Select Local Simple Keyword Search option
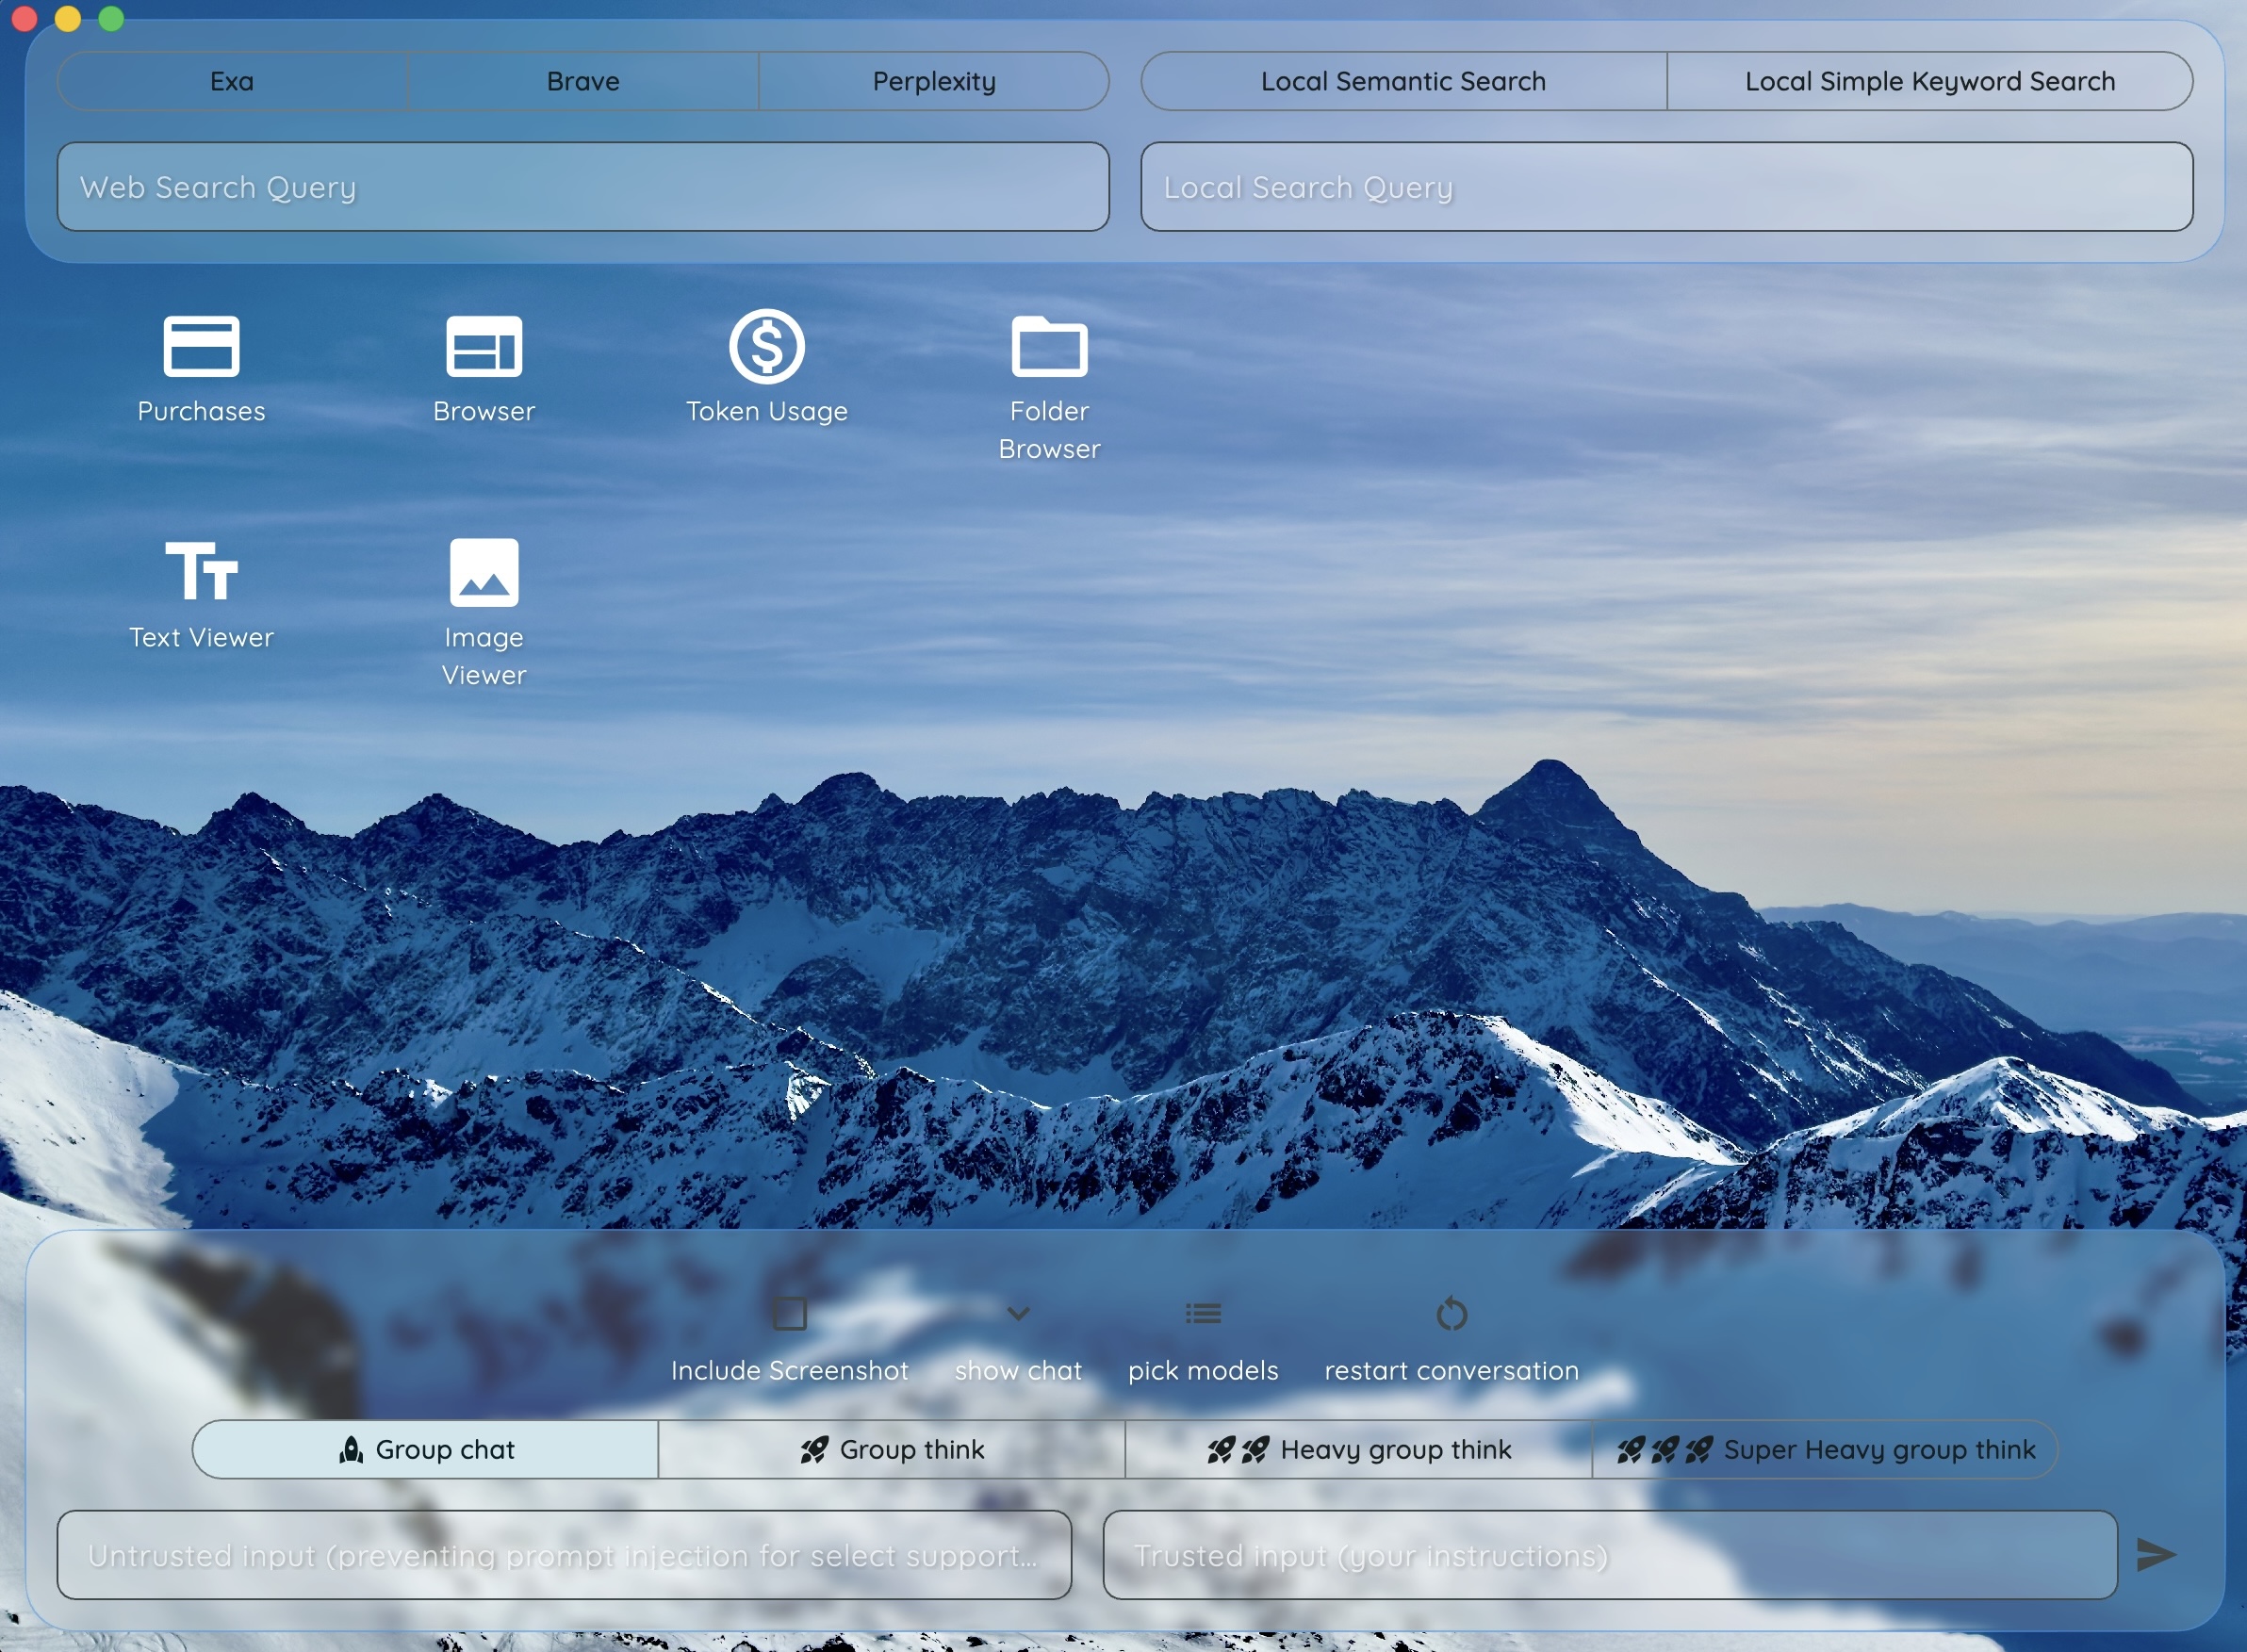Screen dimensions: 2247x1652 coord(1930,81)
